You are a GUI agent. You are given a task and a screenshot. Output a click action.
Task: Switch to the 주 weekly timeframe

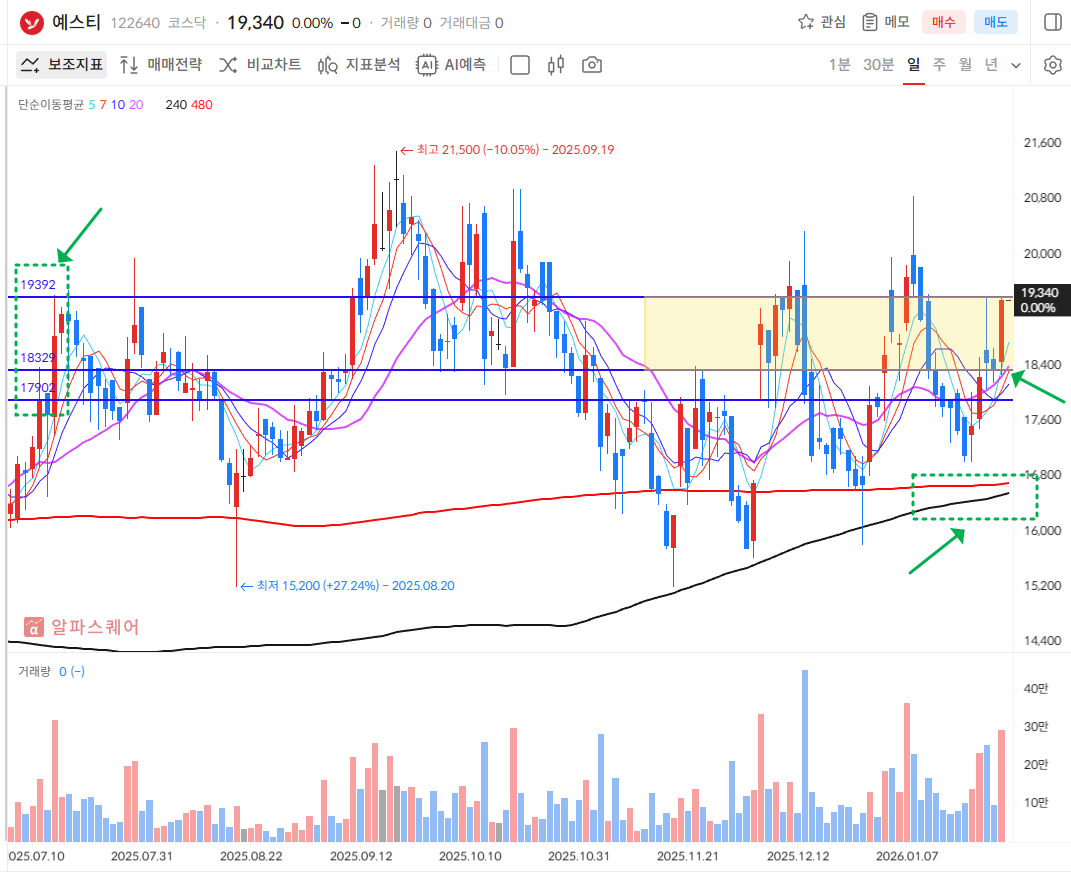coord(939,65)
